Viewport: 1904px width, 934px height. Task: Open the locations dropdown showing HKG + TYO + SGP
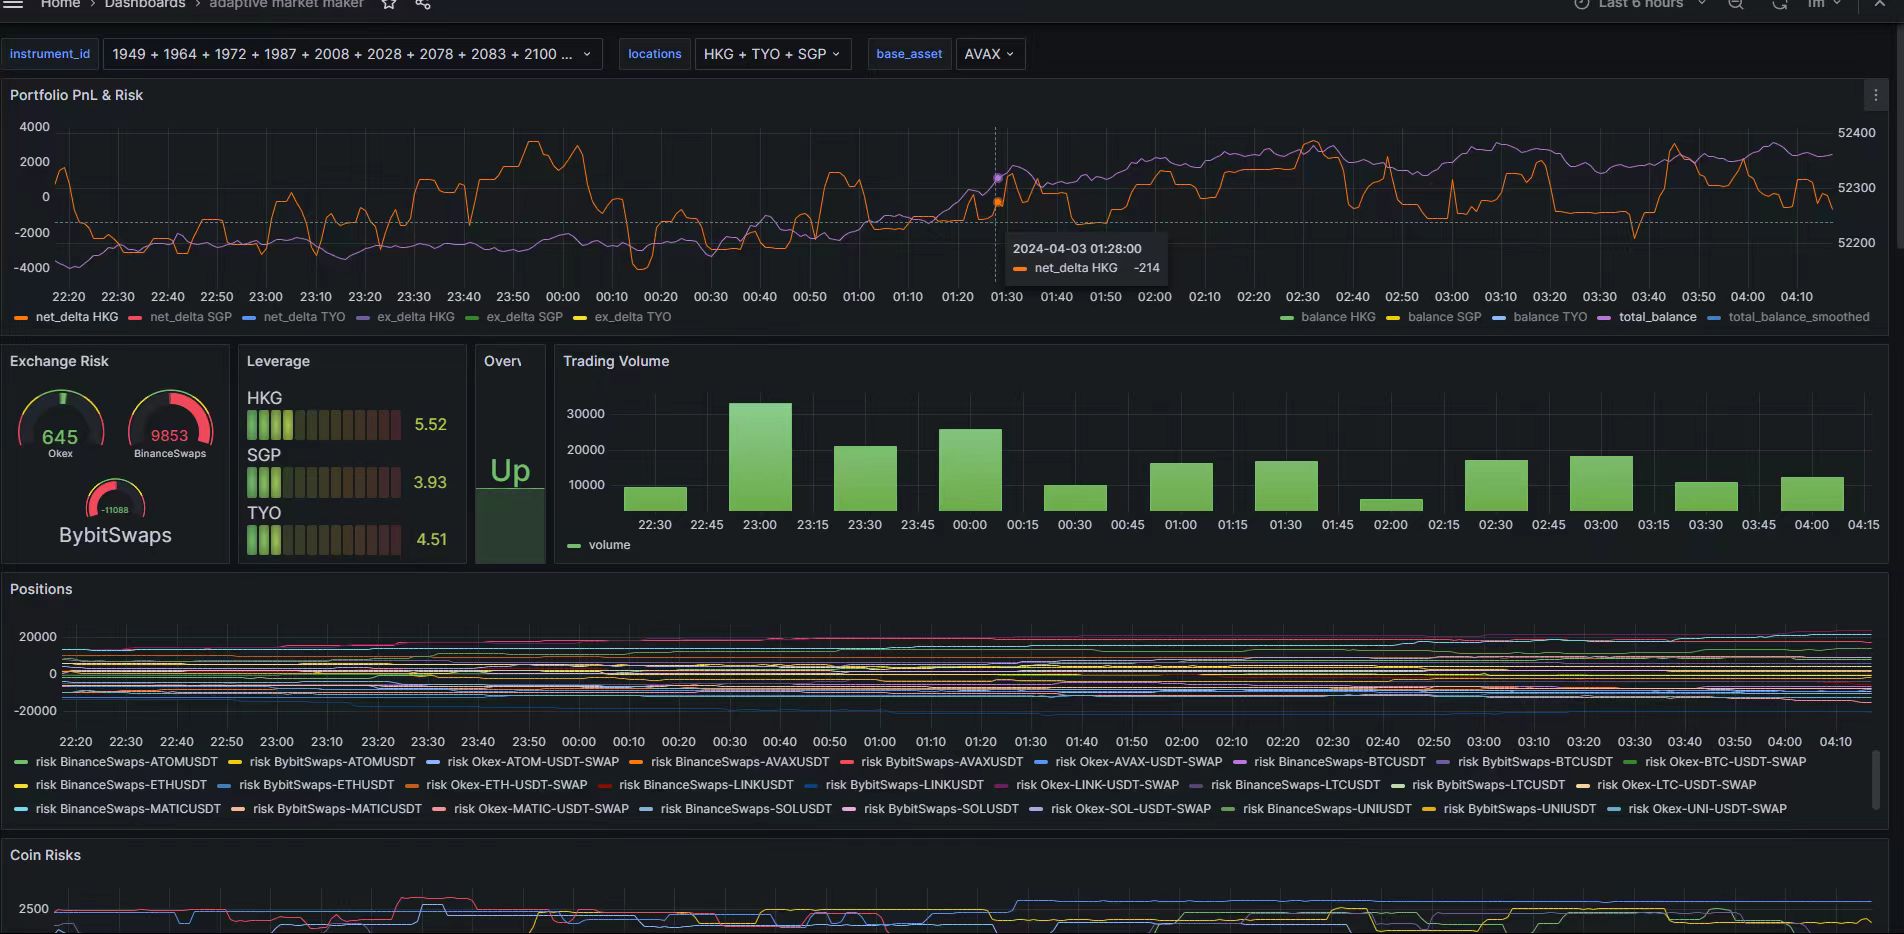click(x=772, y=54)
